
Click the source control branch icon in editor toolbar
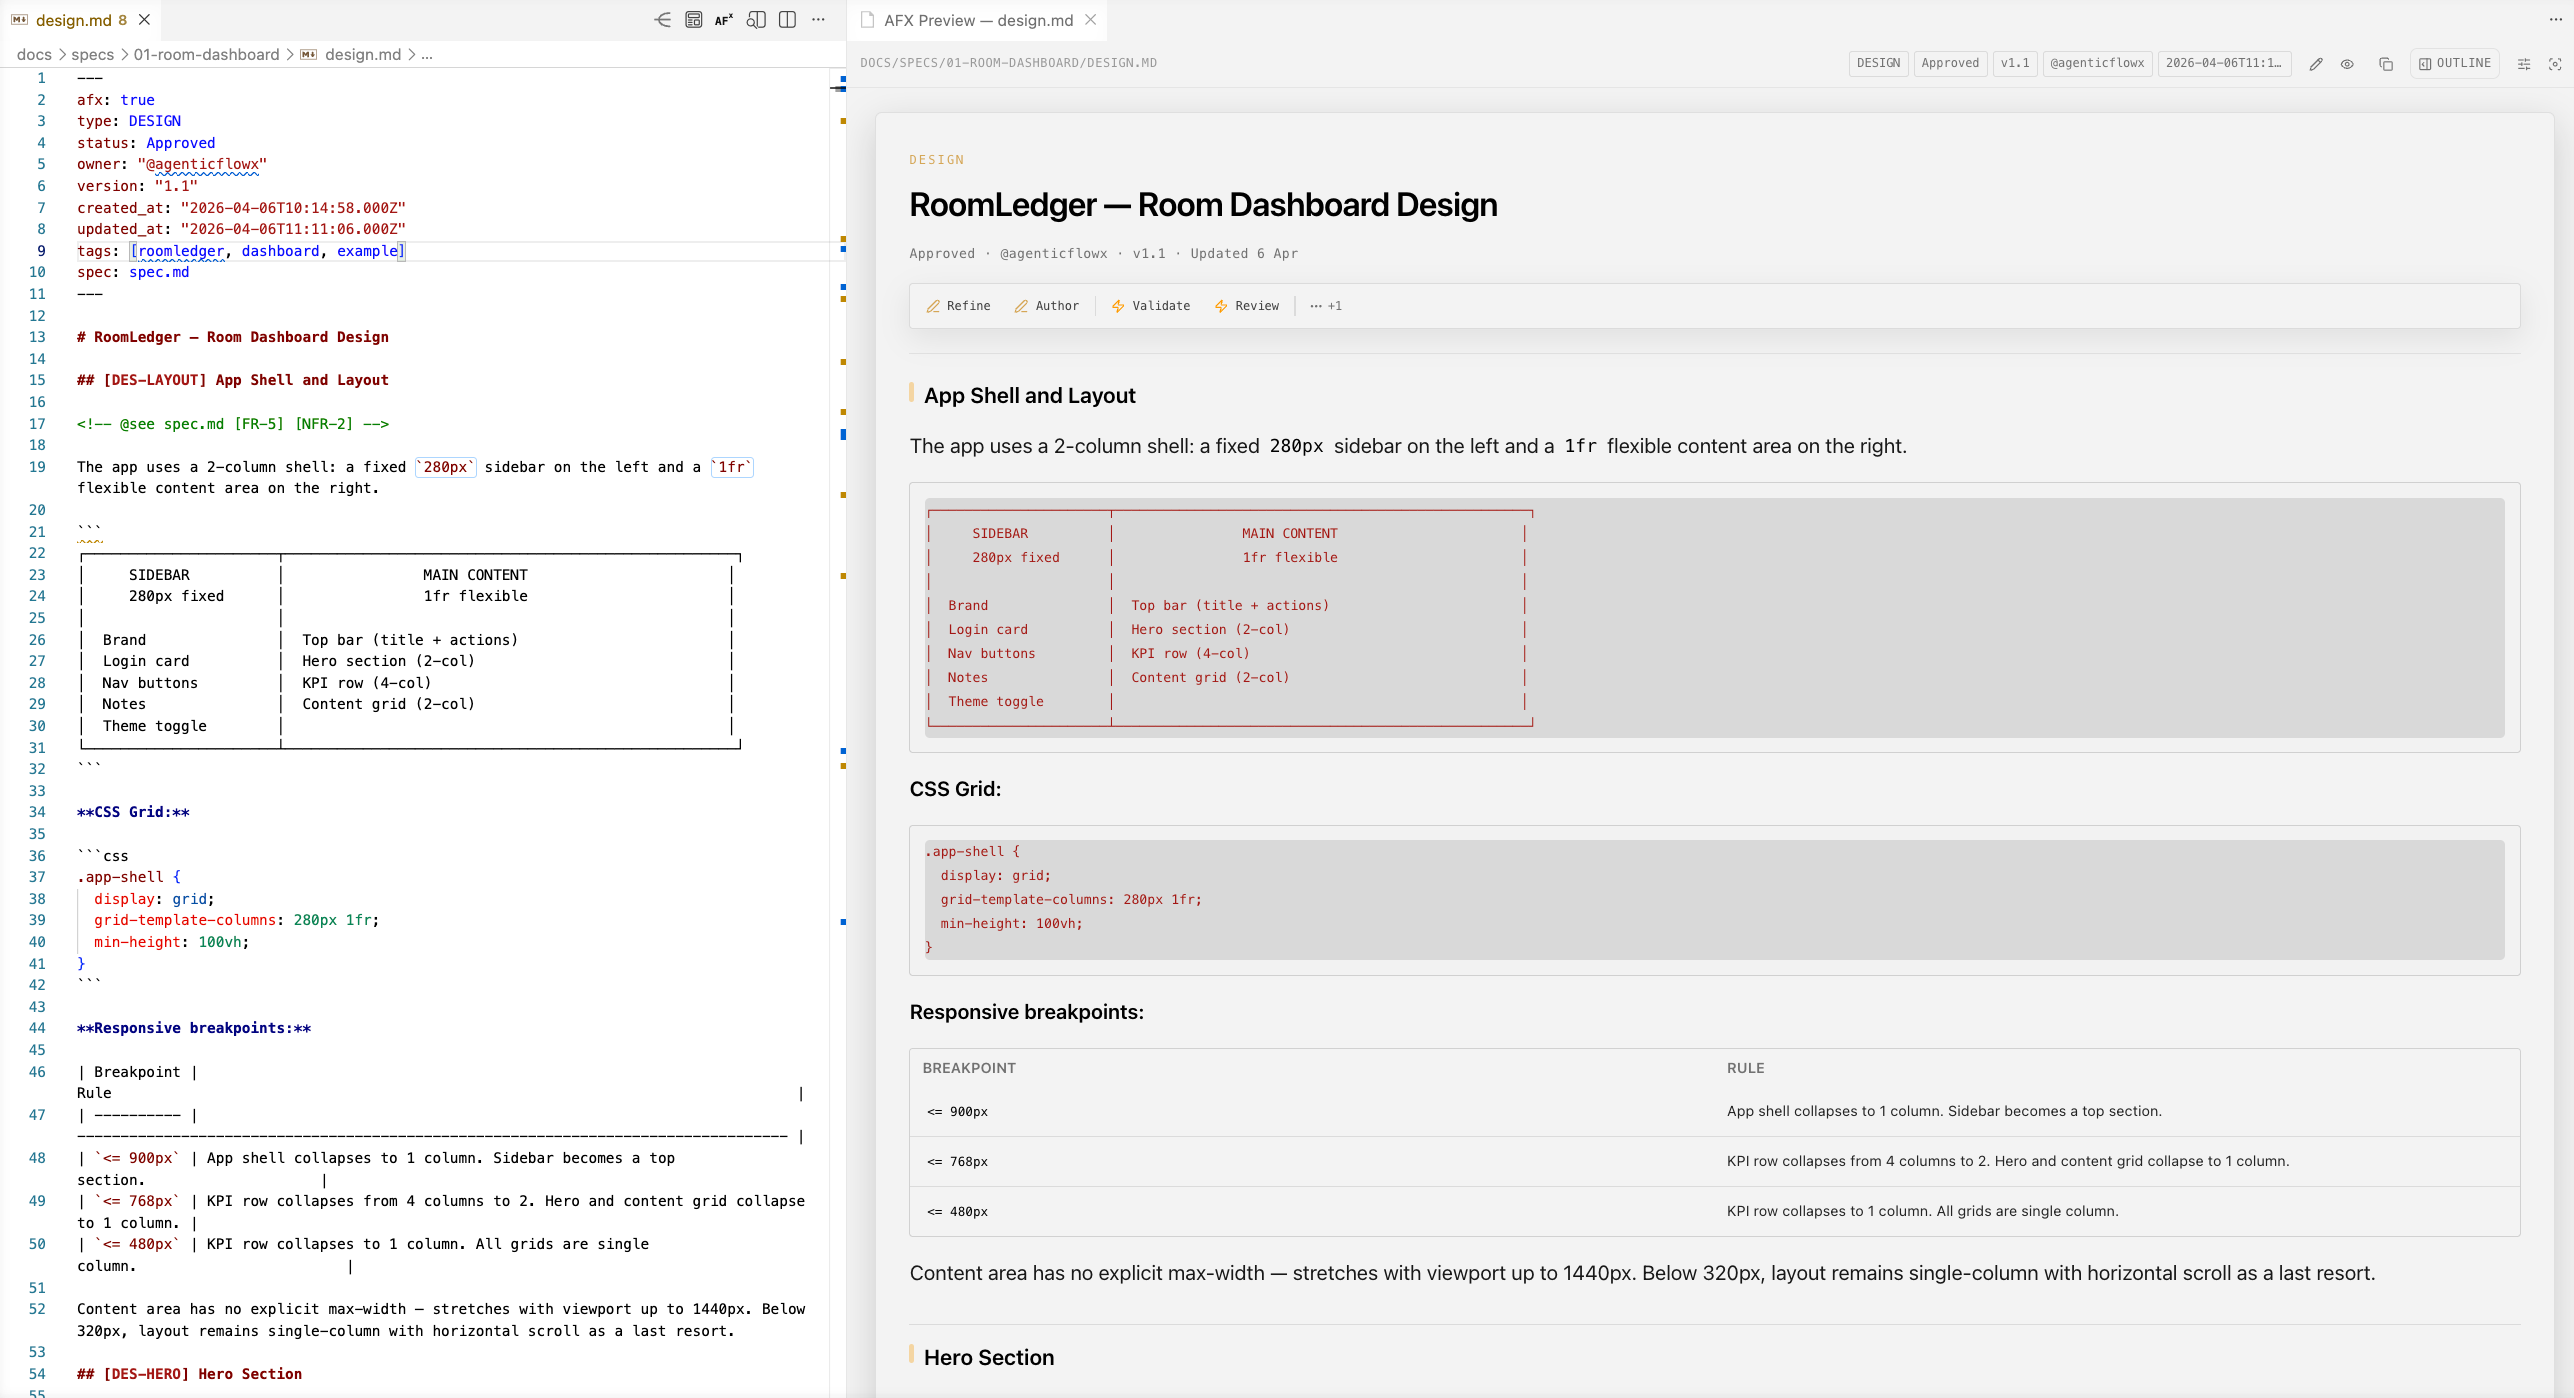(662, 20)
